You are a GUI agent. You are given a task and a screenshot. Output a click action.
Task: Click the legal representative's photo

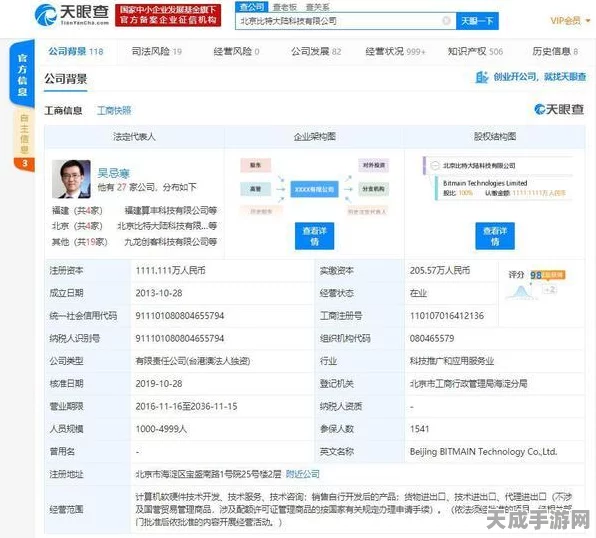71,179
